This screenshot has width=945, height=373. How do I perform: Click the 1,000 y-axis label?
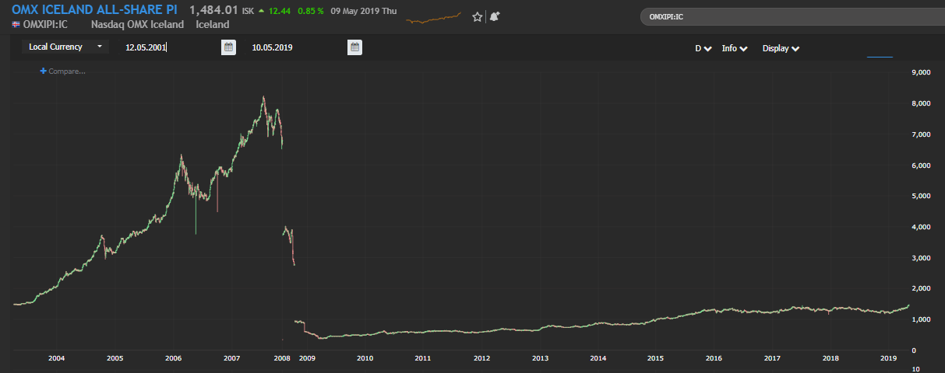(x=922, y=319)
